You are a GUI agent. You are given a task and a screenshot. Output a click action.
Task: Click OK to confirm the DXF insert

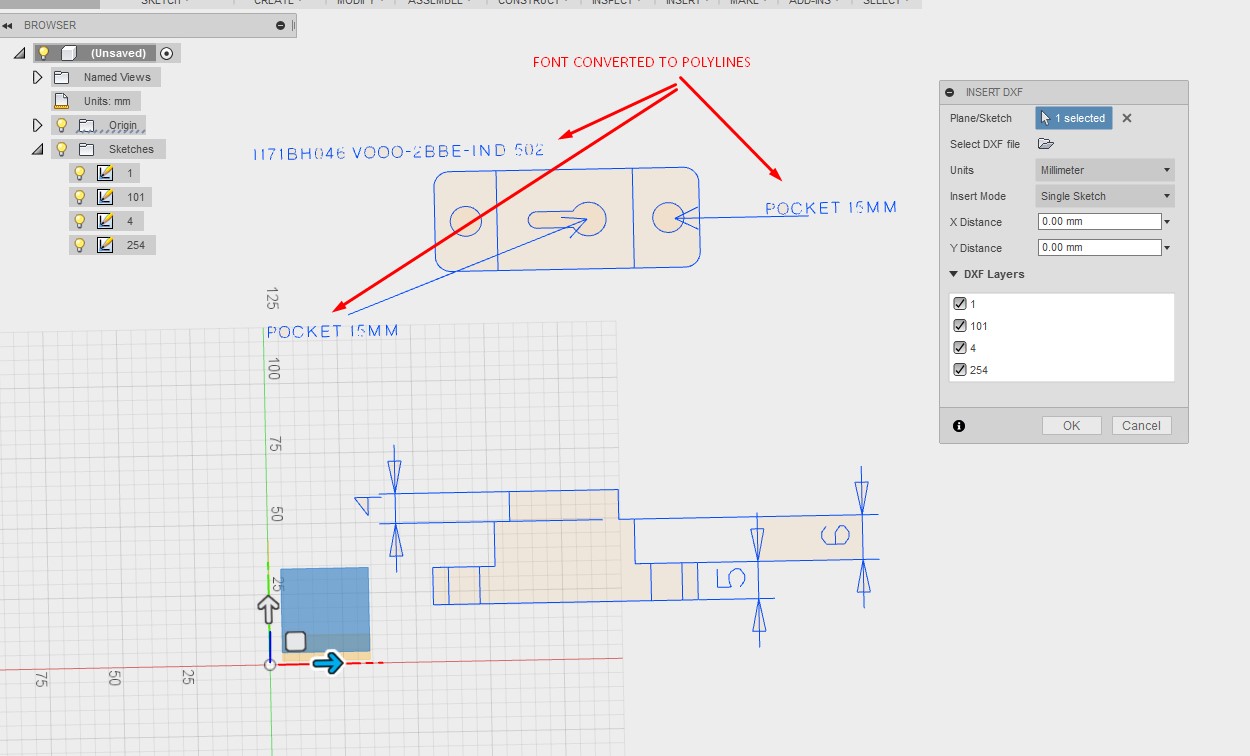pyautogui.click(x=1071, y=425)
